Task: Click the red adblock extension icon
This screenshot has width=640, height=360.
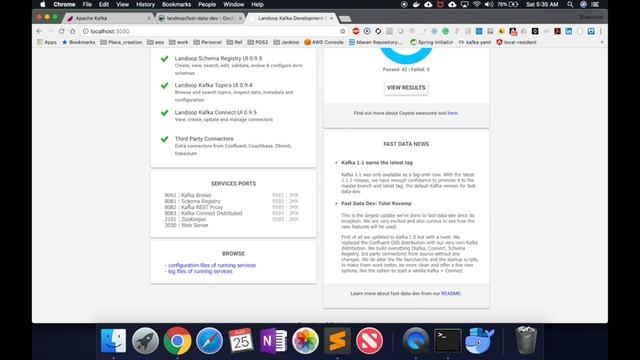Action: coord(356,31)
